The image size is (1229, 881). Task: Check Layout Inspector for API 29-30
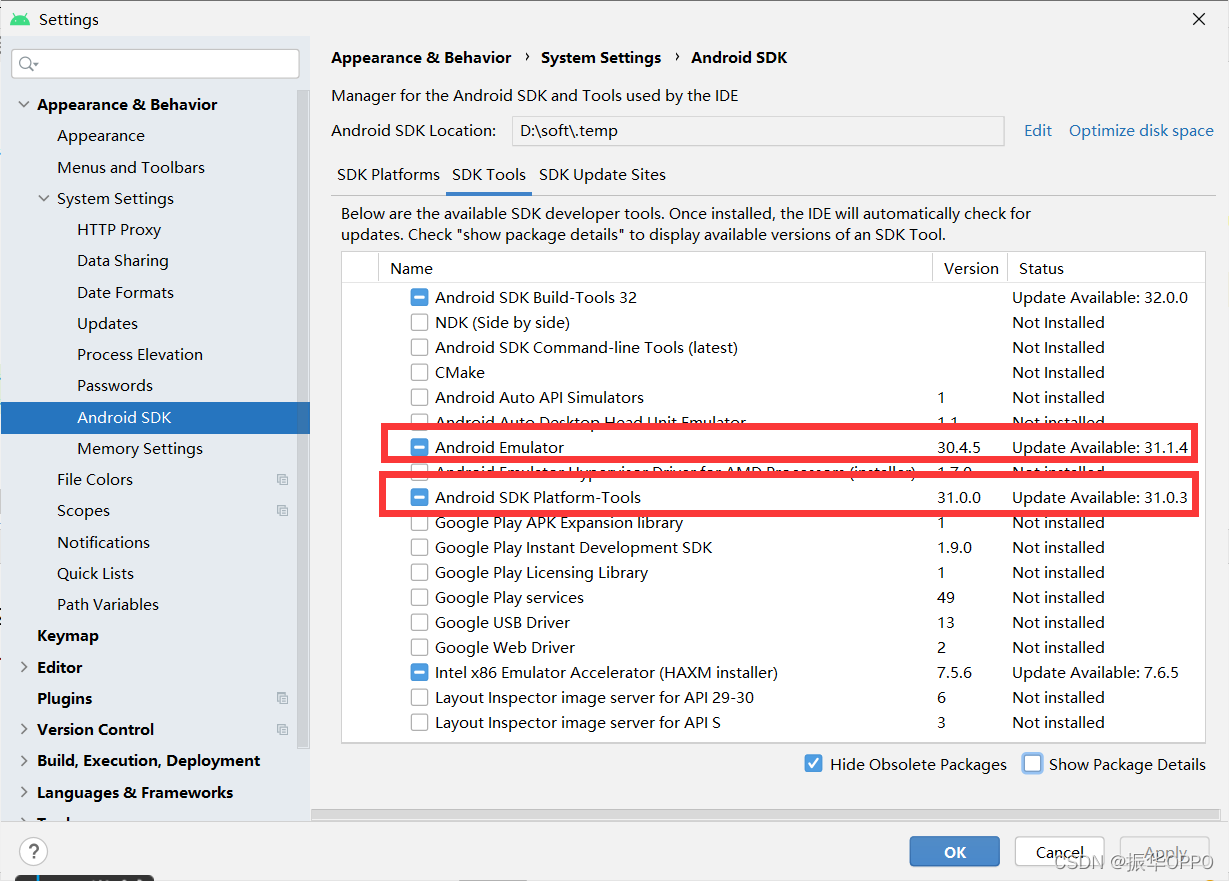pos(419,697)
